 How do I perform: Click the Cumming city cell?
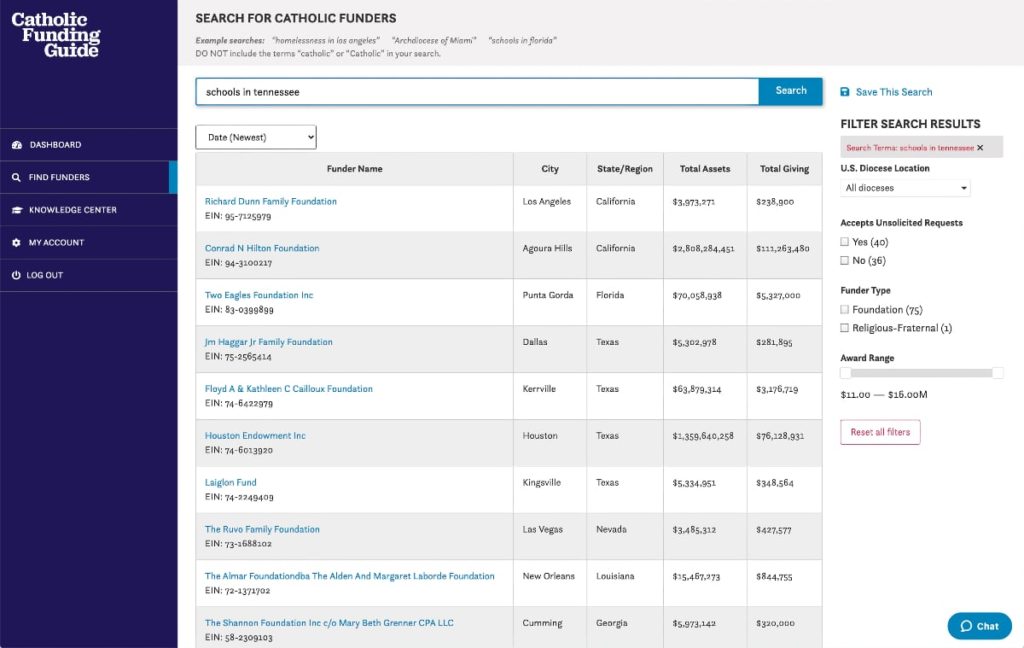[542, 623]
